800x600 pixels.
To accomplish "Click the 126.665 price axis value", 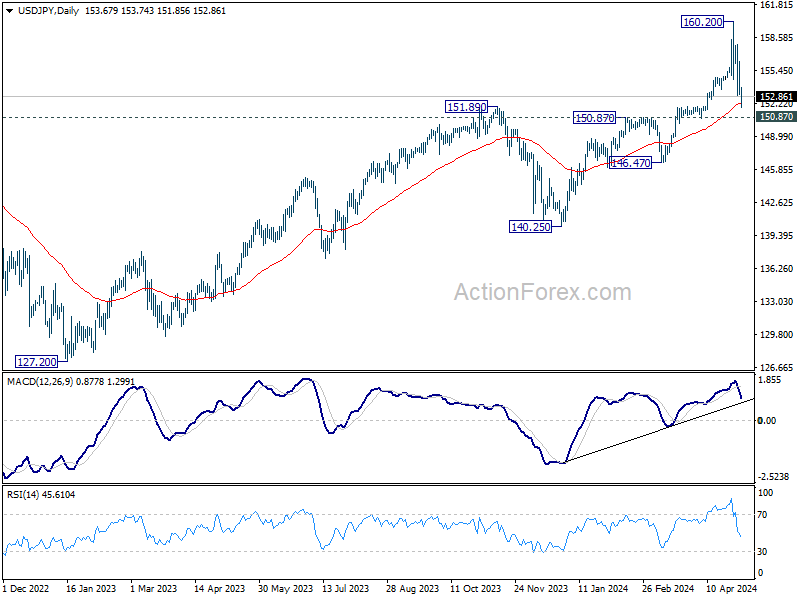I will tap(777, 367).
